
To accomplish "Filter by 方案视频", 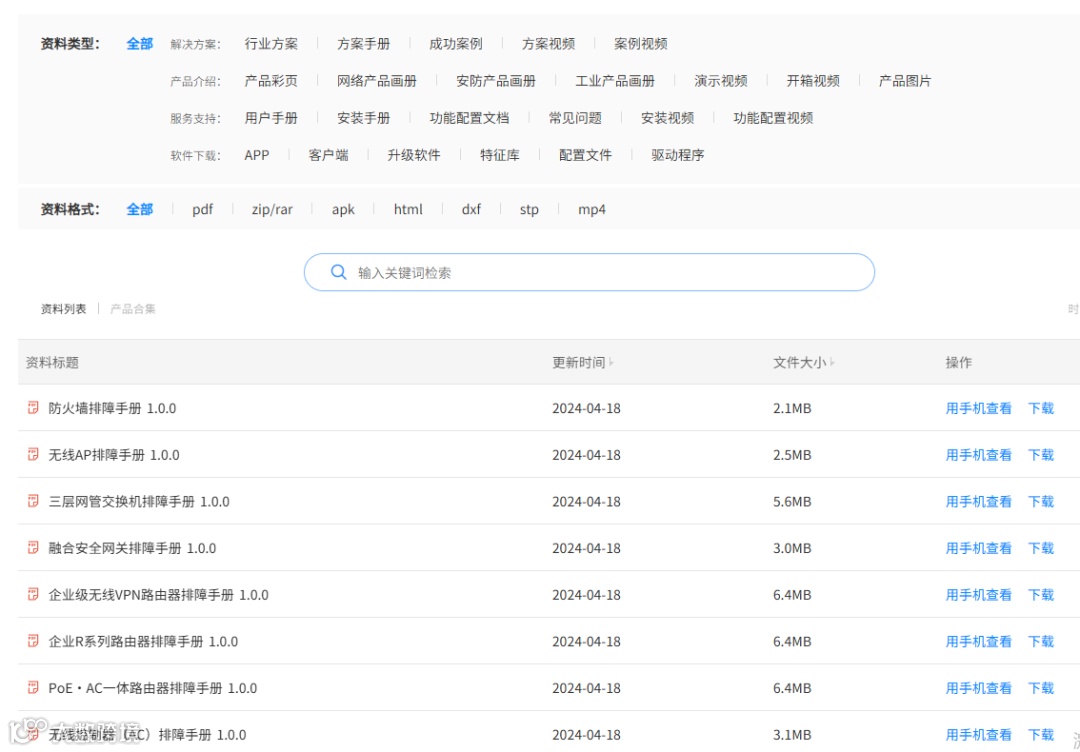I will coord(548,44).
